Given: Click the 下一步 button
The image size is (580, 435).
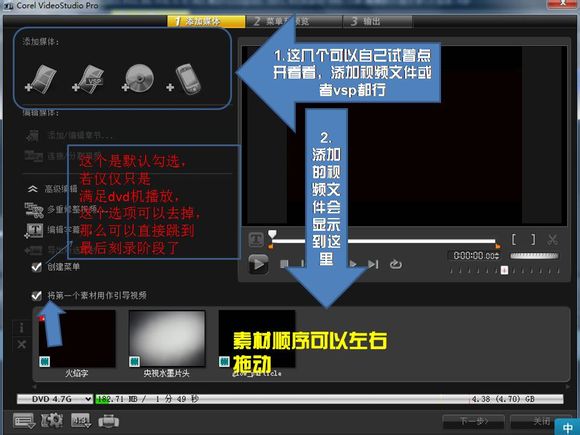Looking at the screenshot, I should pos(474,421).
